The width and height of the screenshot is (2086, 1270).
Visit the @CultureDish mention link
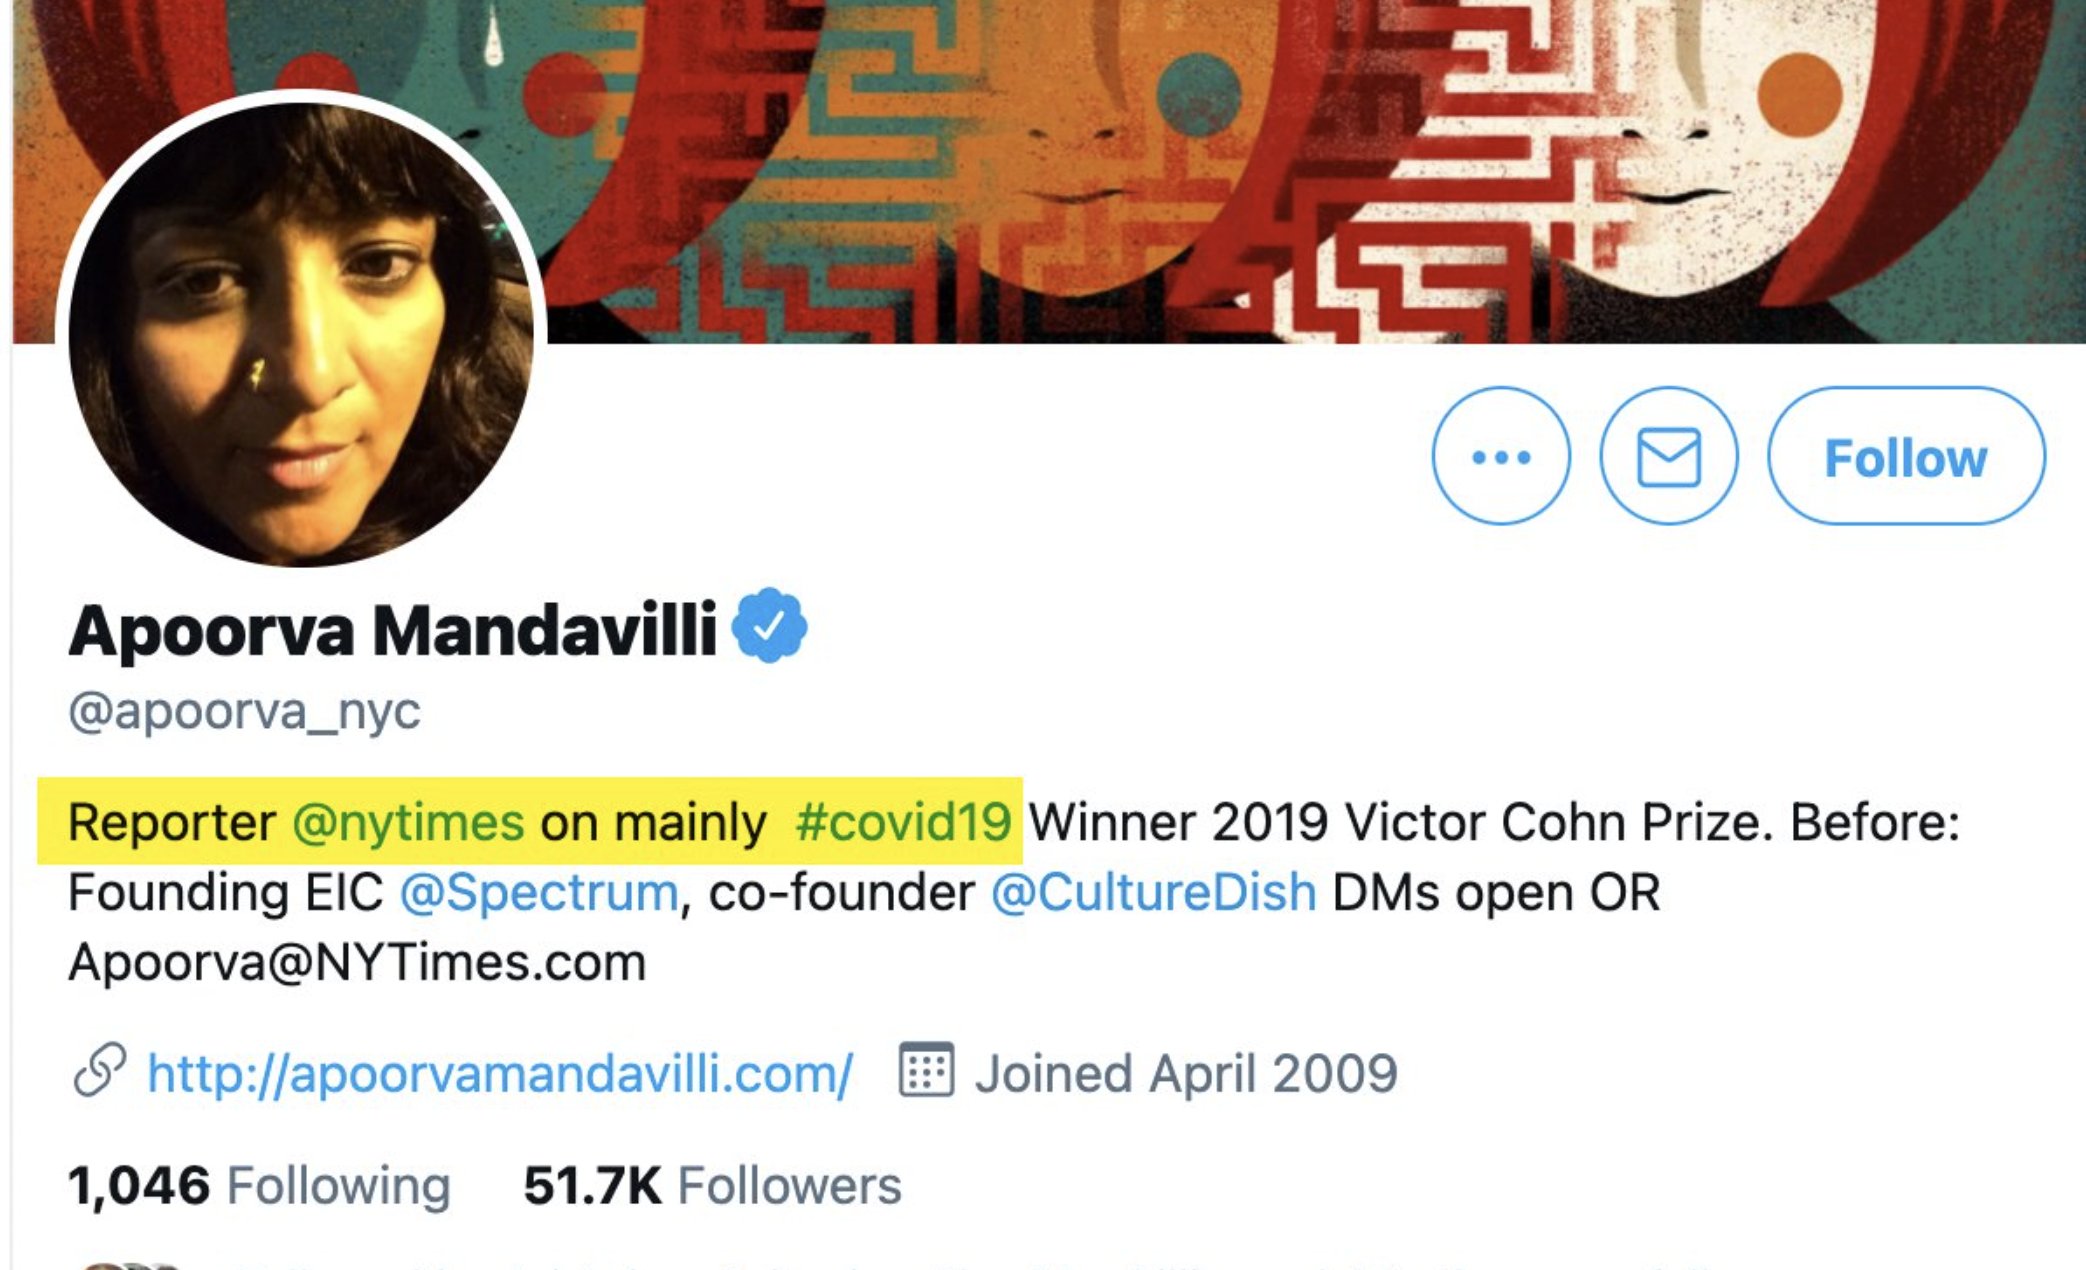[x=1153, y=893]
